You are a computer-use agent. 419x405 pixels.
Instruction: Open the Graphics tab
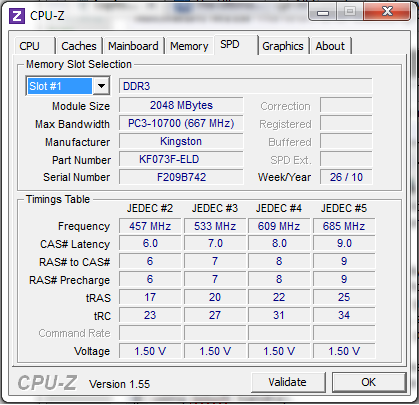283,46
